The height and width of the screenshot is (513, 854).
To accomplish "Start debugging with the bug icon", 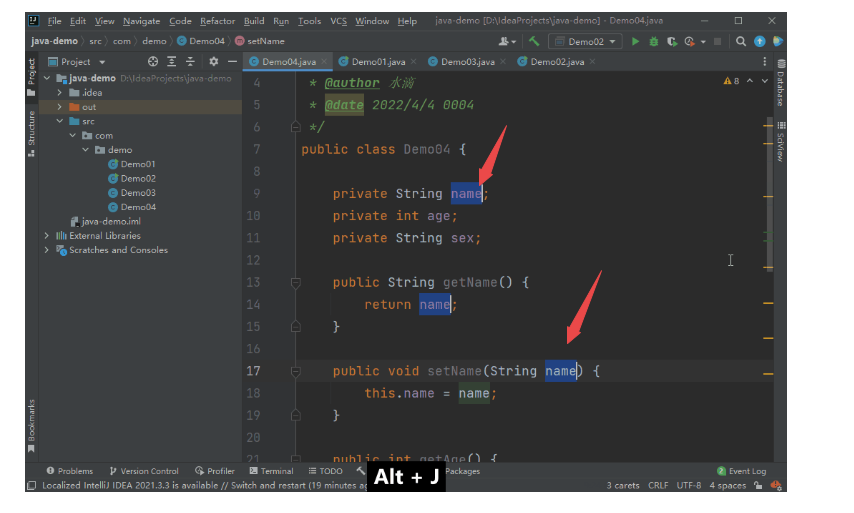I will pos(654,41).
